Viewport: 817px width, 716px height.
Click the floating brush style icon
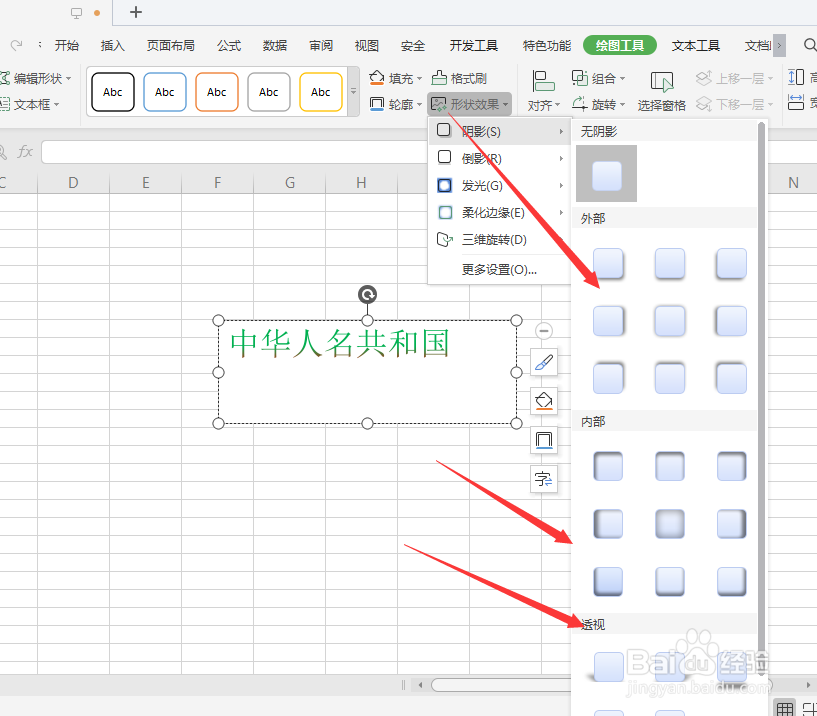[x=544, y=363]
